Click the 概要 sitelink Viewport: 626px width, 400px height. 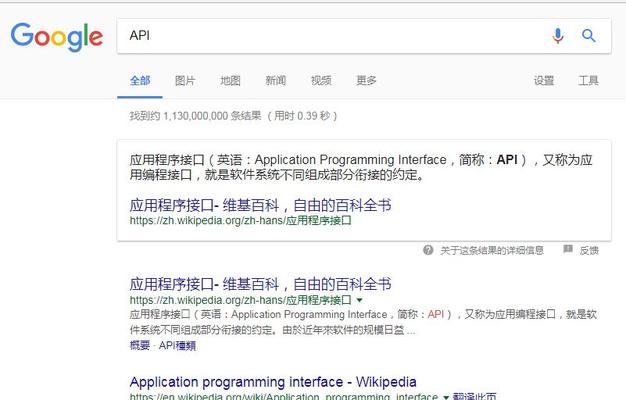140,345
